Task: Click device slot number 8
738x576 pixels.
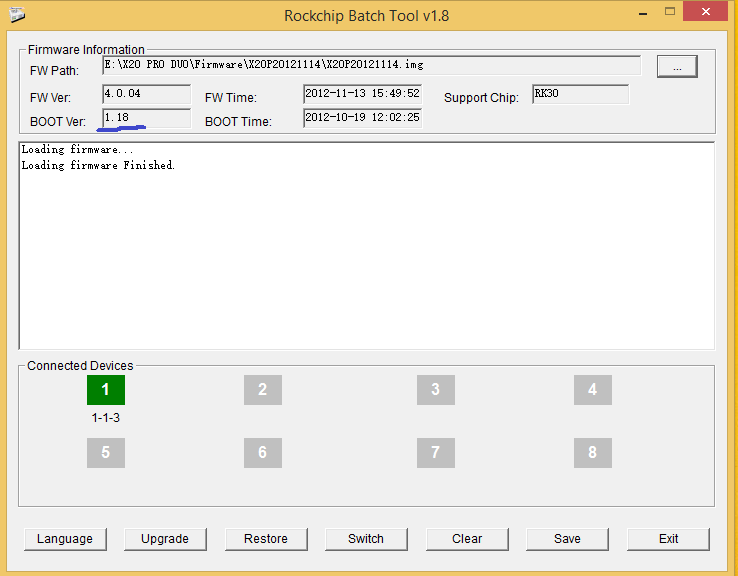Action: pyautogui.click(x=593, y=453)
